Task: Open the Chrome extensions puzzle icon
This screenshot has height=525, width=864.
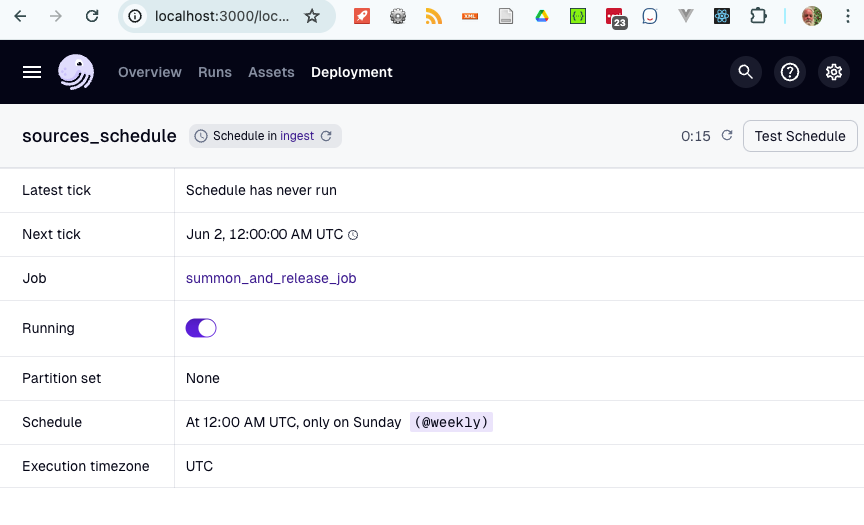Action: point(758,16)
